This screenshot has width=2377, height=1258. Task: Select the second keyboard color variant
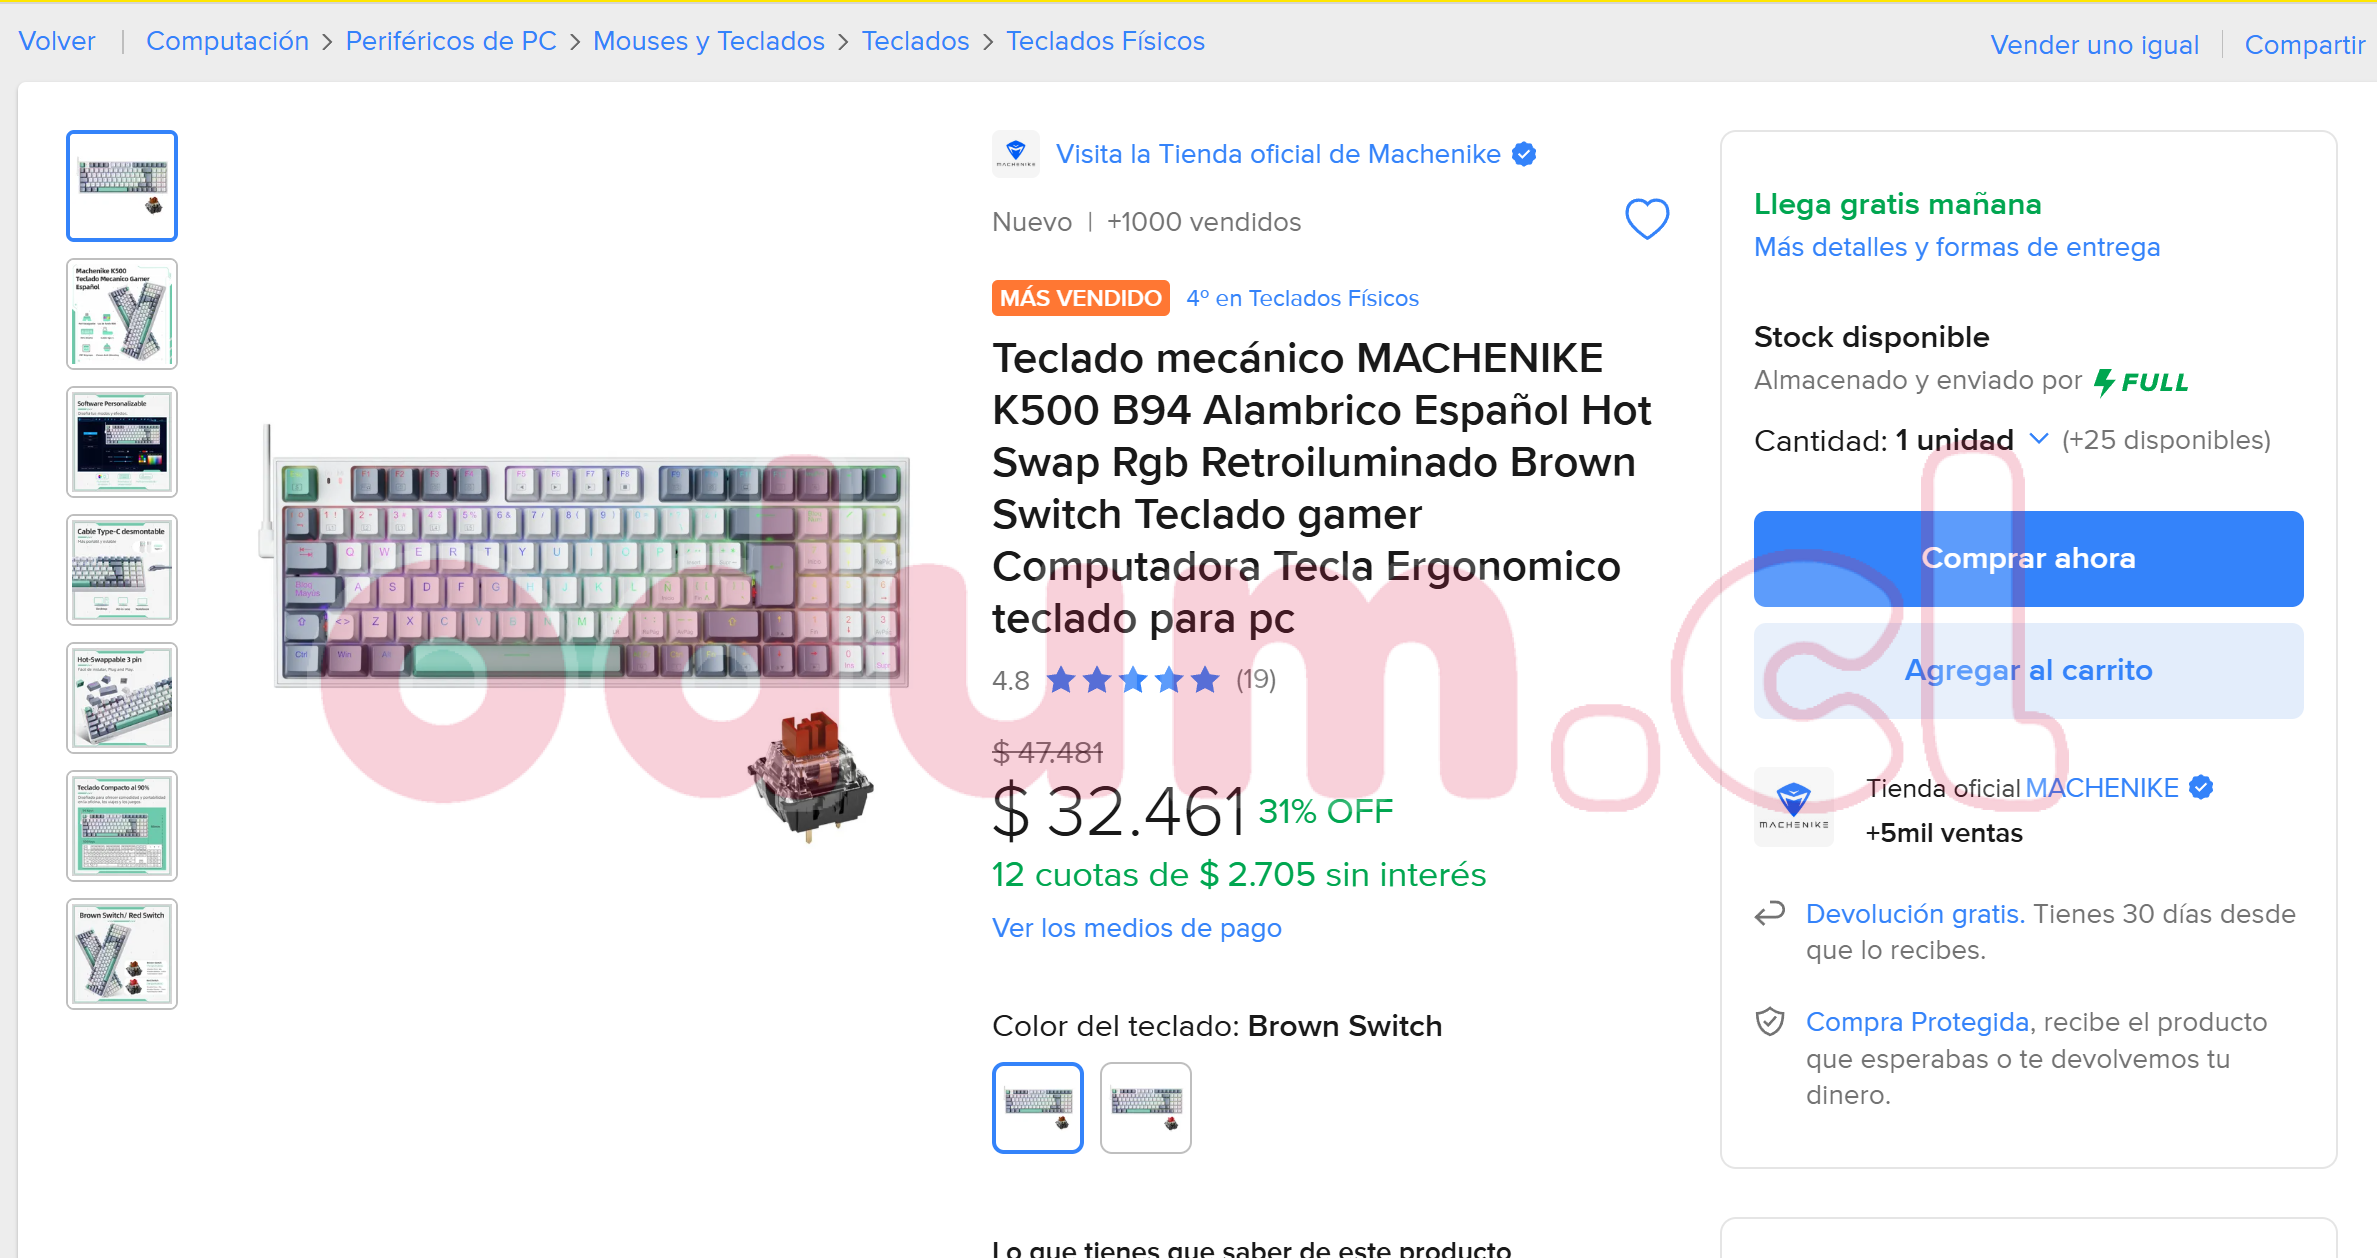(1145, 1107)
